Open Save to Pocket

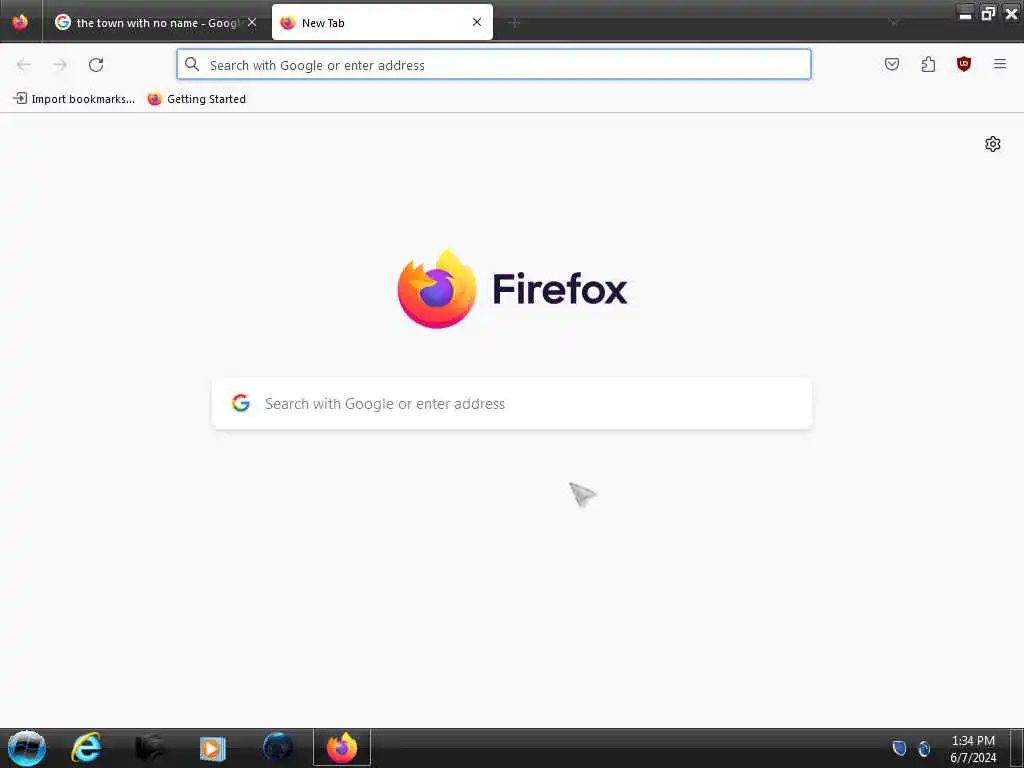pyautogui.click(x=892, y=64)
